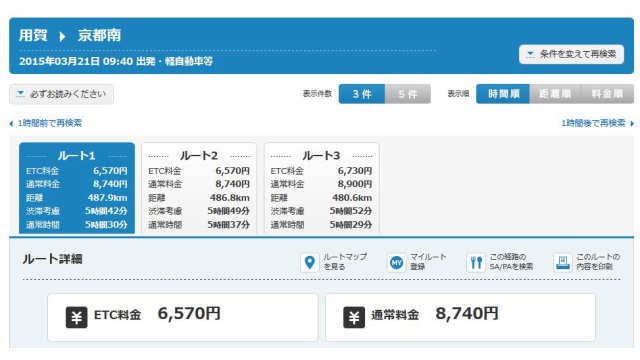Switch display count to 5件

(408, 94)
